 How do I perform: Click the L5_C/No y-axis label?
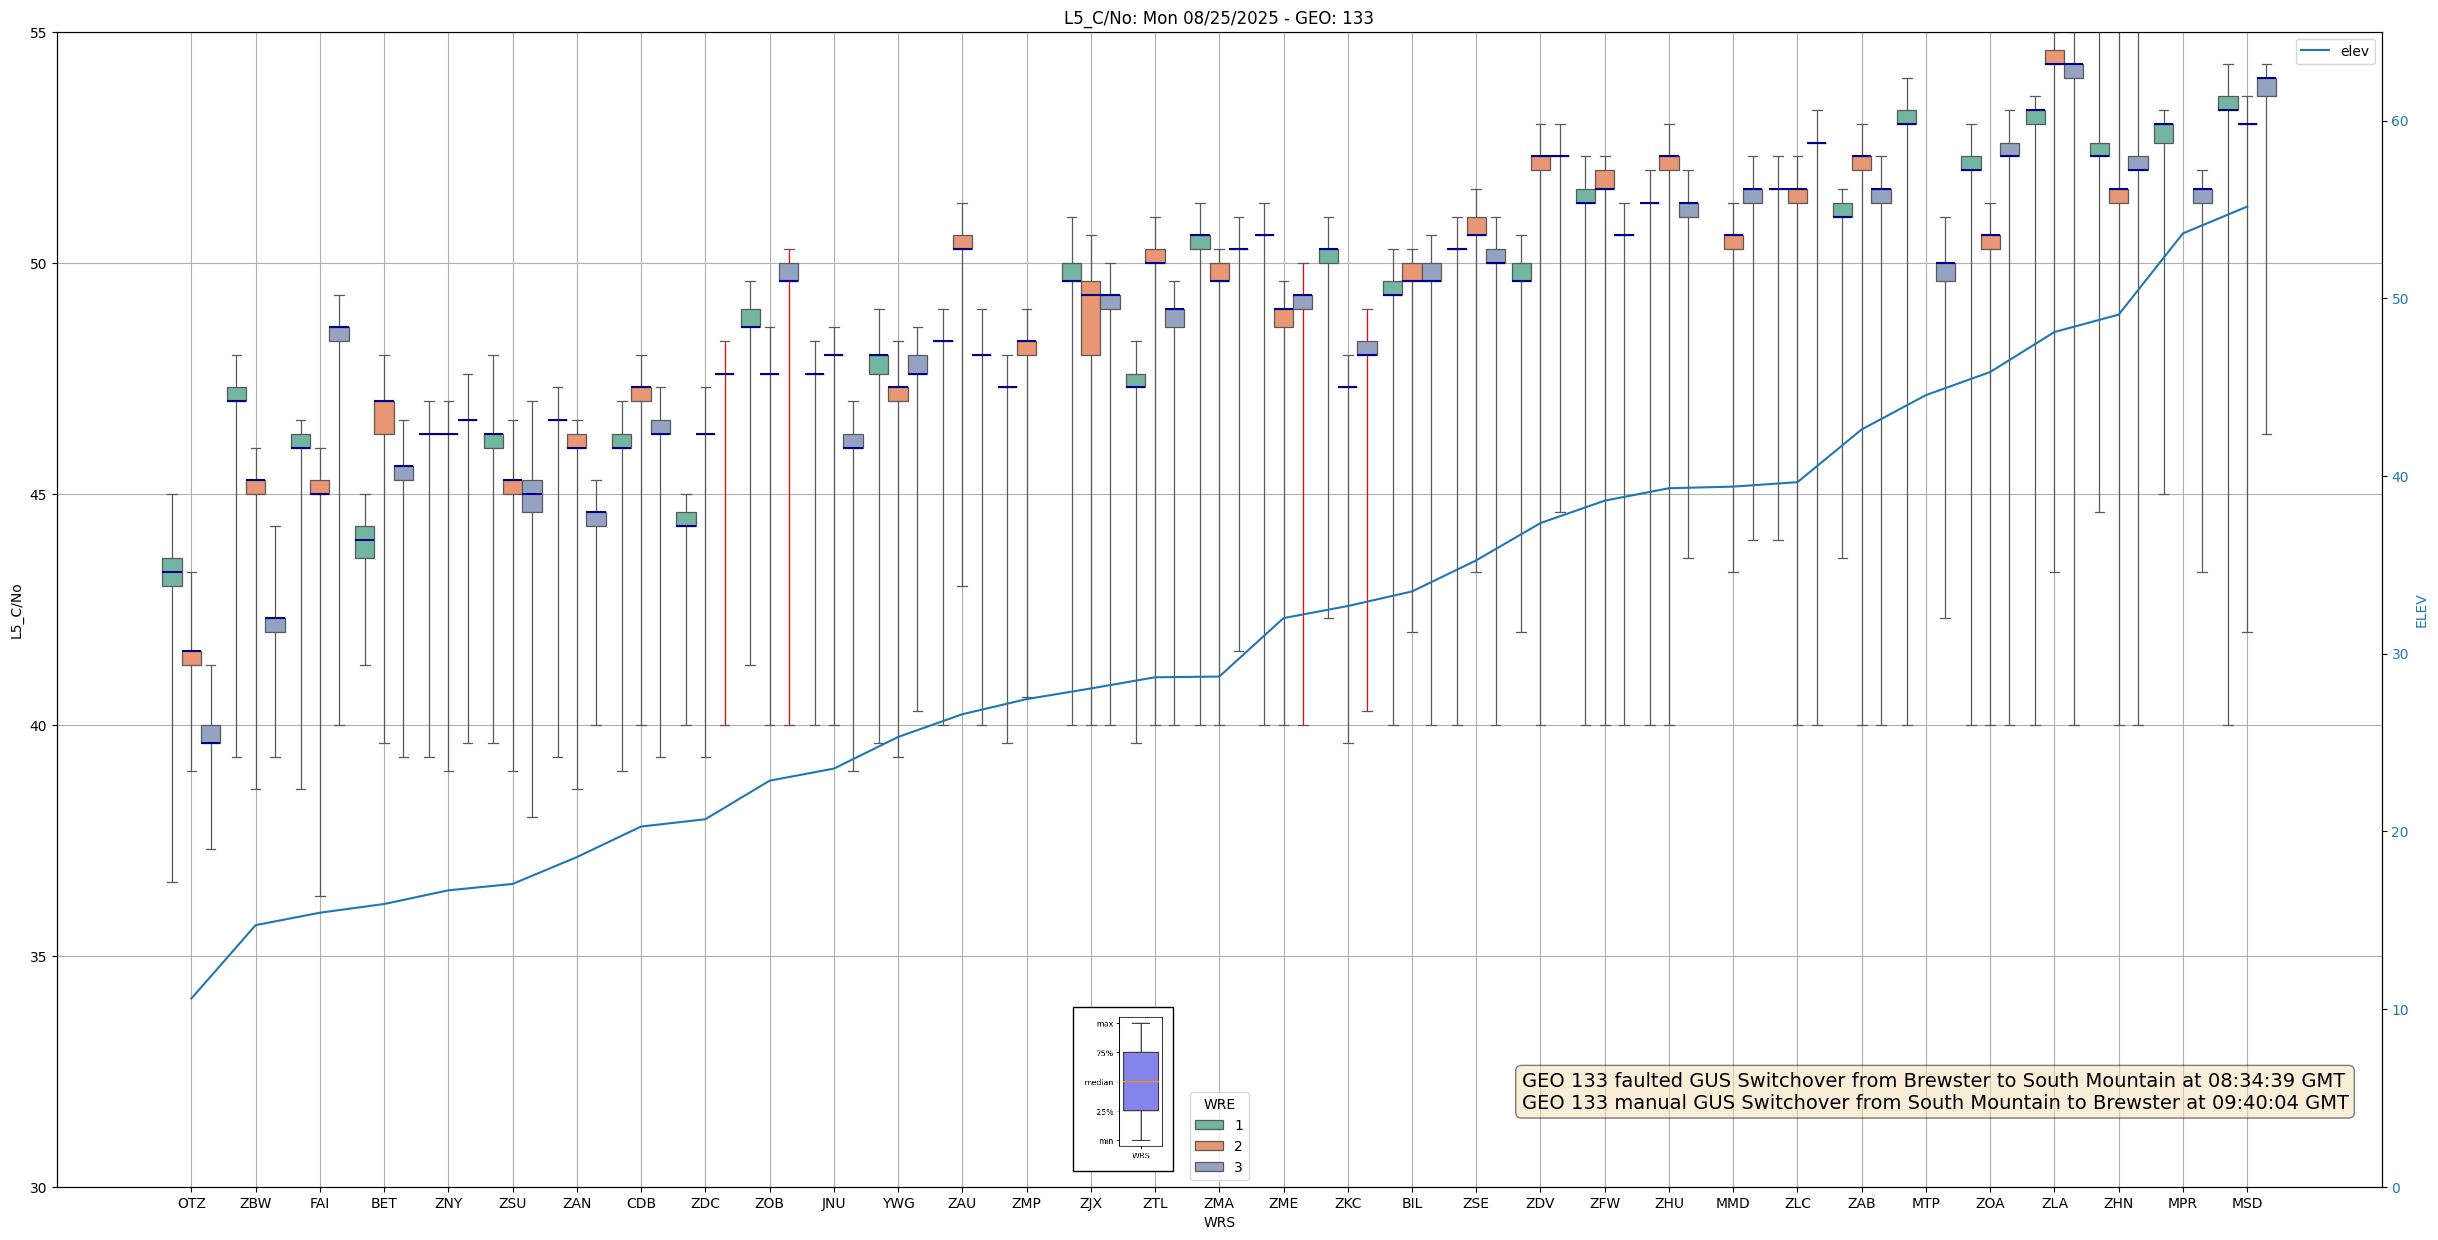coord(16,611)
